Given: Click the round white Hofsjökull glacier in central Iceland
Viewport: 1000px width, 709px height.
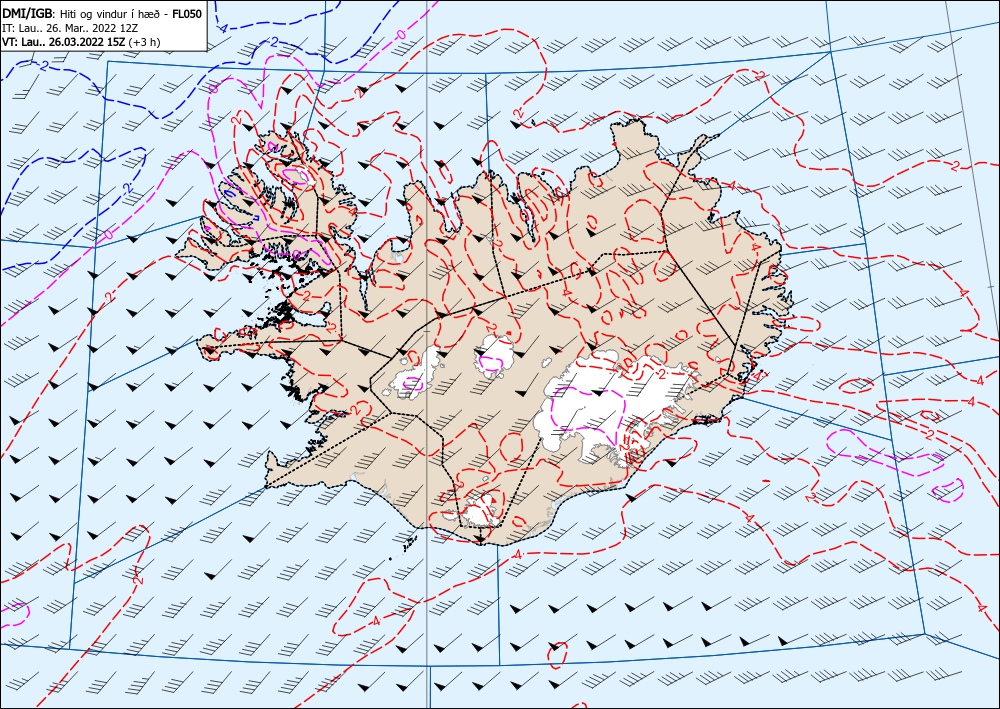Looking at the screenshot, I should pos(494,354).
